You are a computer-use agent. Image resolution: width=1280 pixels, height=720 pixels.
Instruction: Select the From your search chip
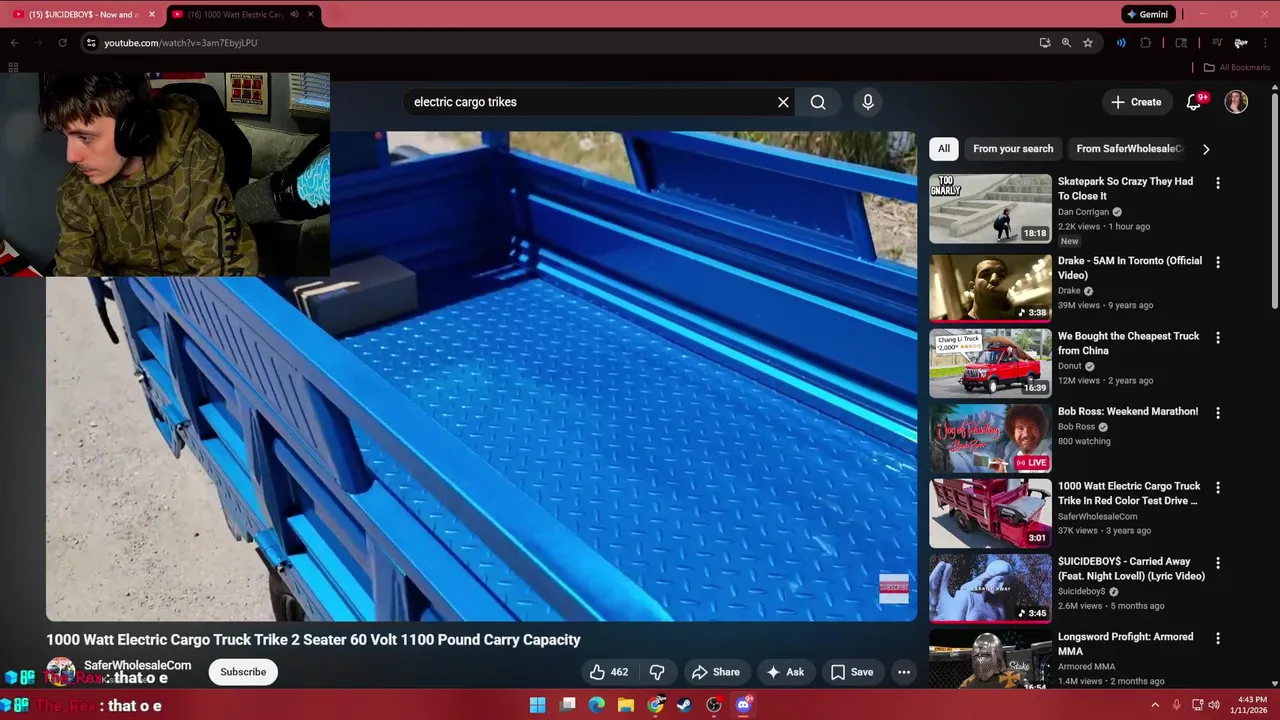pyautogui.click(x=1013, y=149)
